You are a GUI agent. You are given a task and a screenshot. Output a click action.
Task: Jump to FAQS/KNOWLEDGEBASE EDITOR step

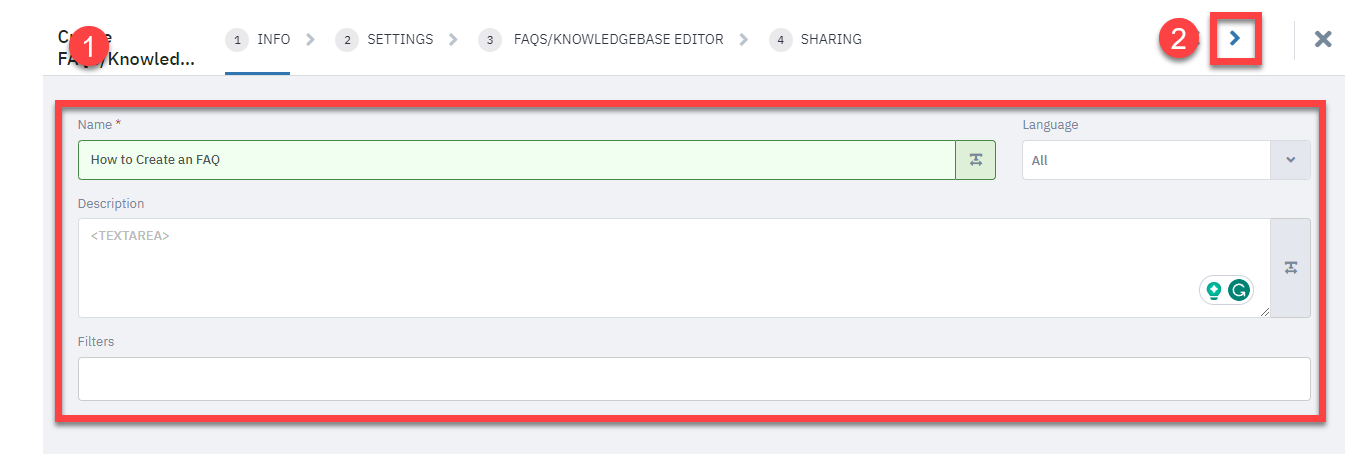[x=600, y=40]
